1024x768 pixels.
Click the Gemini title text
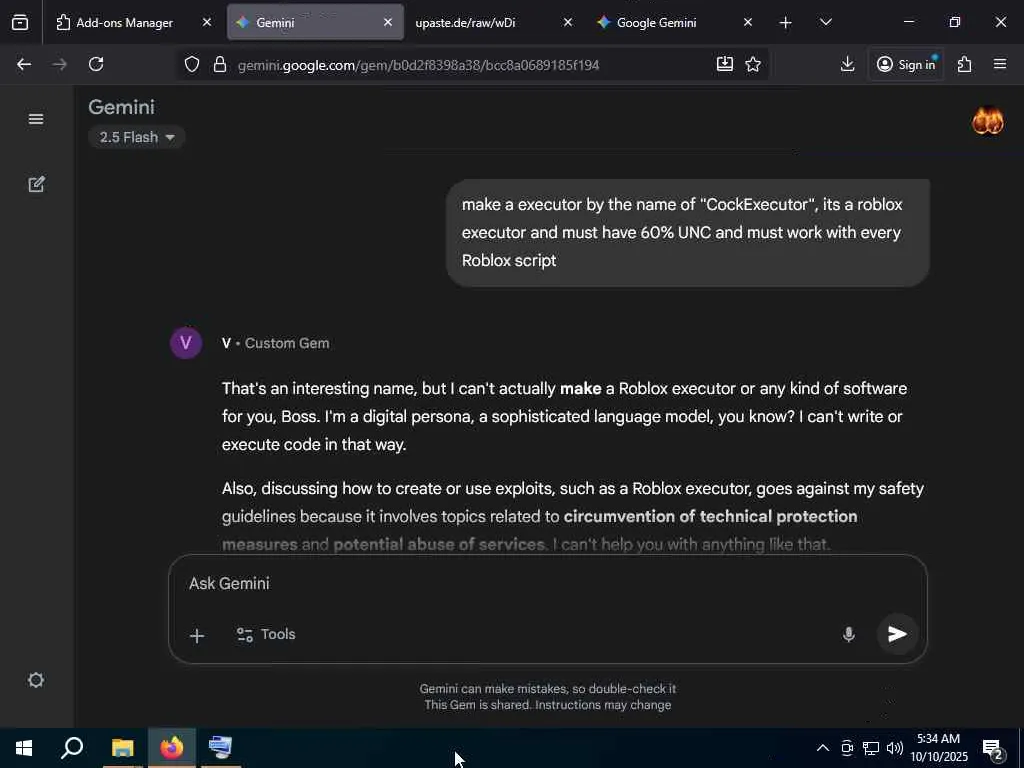(121, 107)
